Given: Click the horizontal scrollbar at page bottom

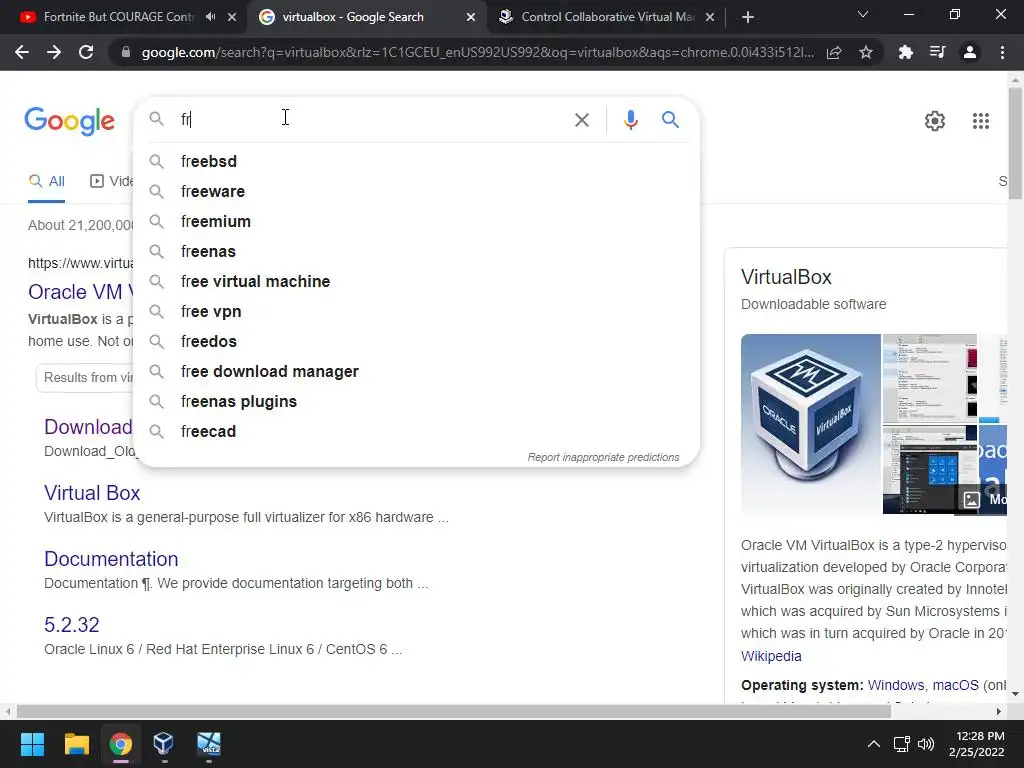Looking at the screenshot, I should tap(454, 712).
